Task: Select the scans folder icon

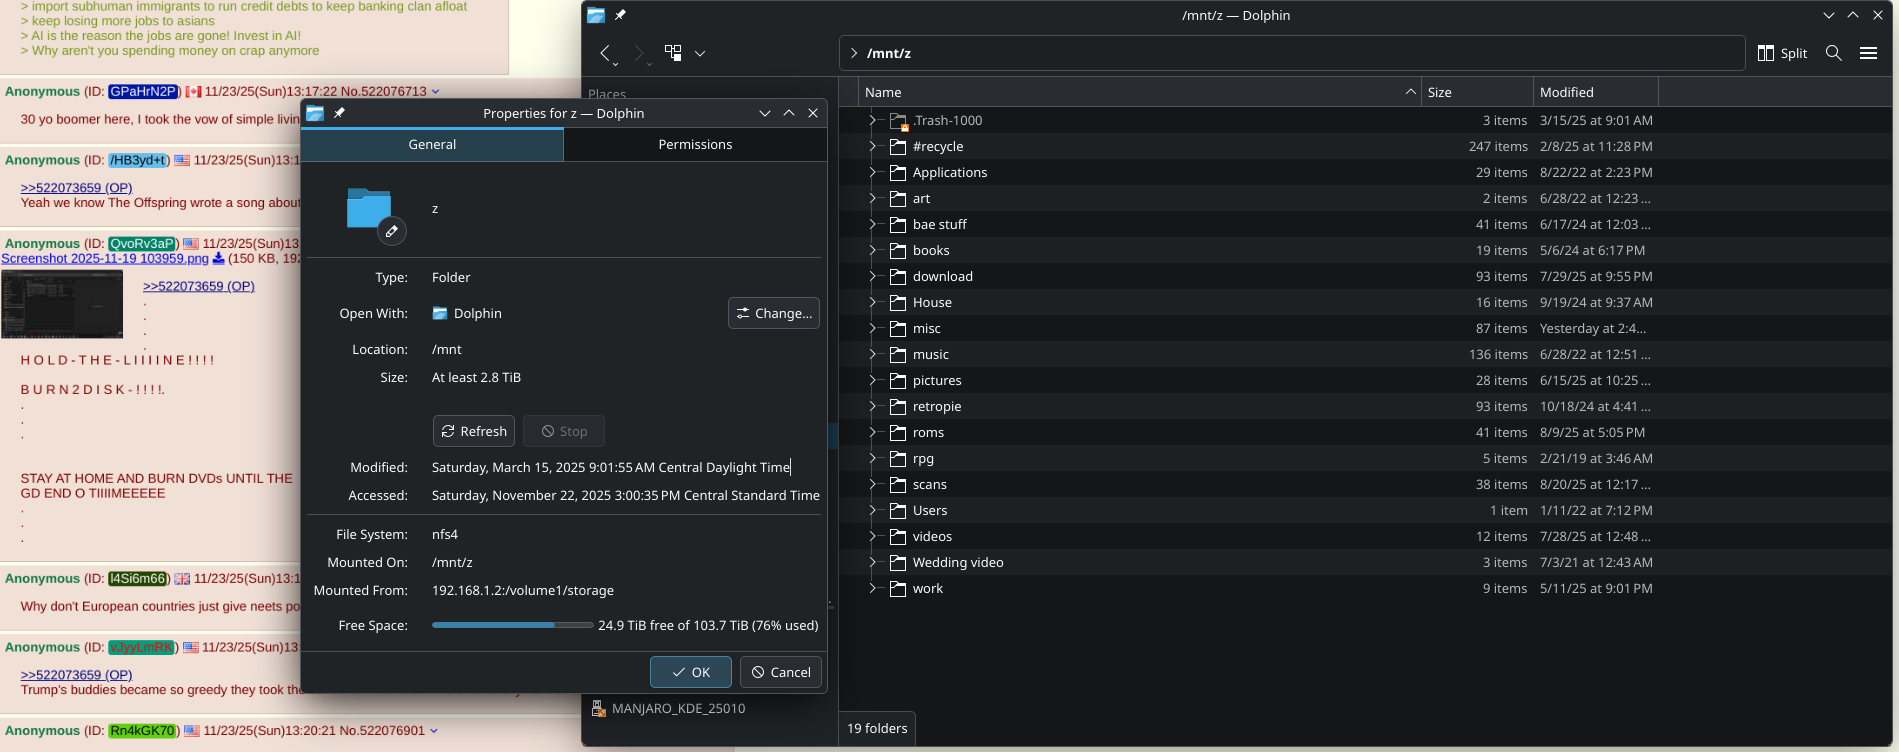Action: [x=898, y=484]
